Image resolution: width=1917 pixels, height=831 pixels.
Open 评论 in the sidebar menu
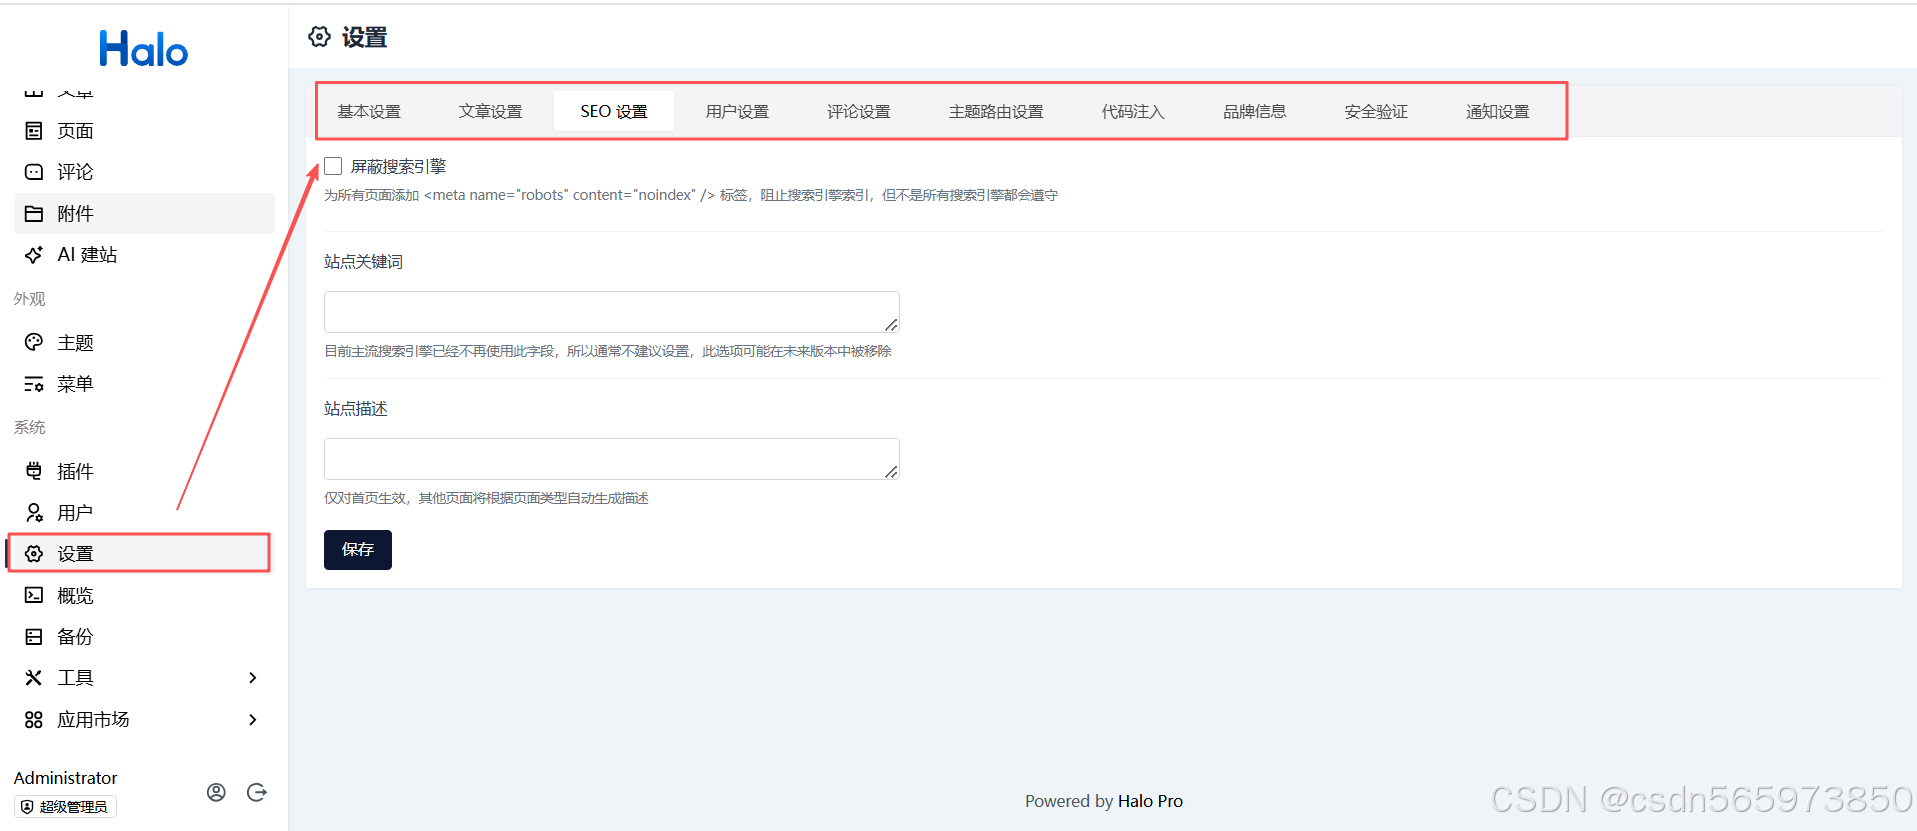click(144, 172)
